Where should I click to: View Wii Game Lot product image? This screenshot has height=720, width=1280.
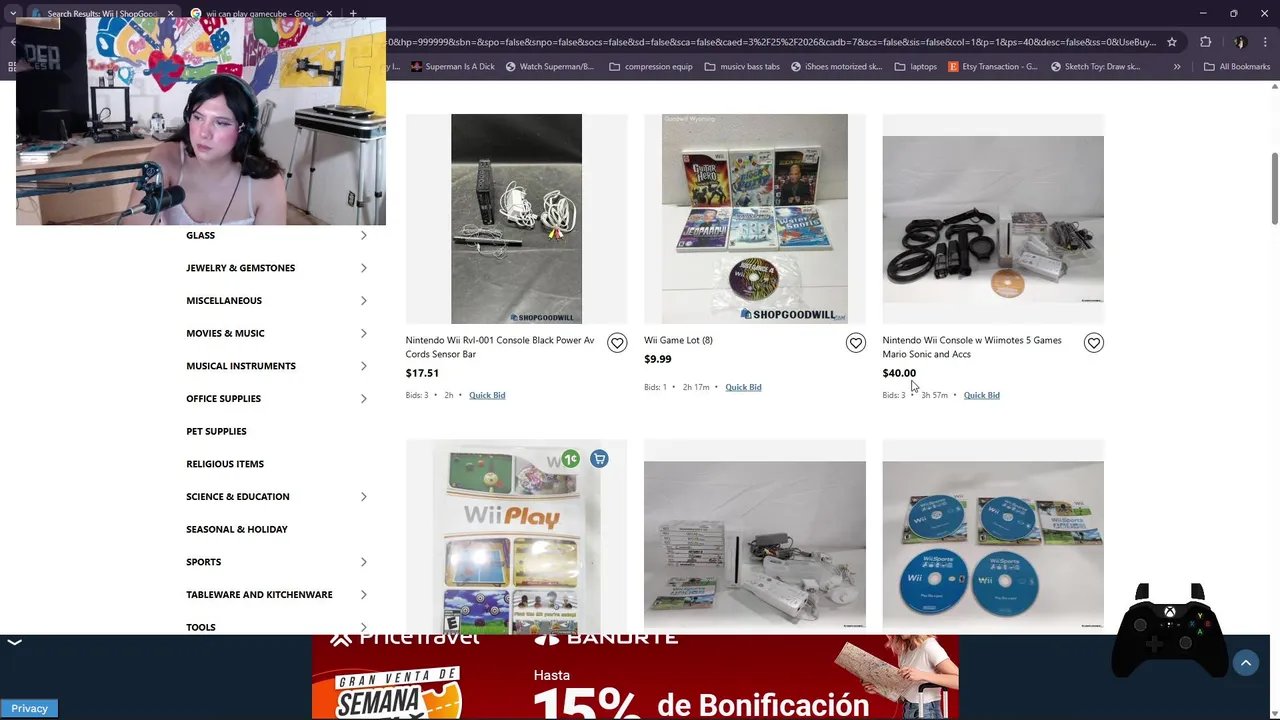point(755,219)
